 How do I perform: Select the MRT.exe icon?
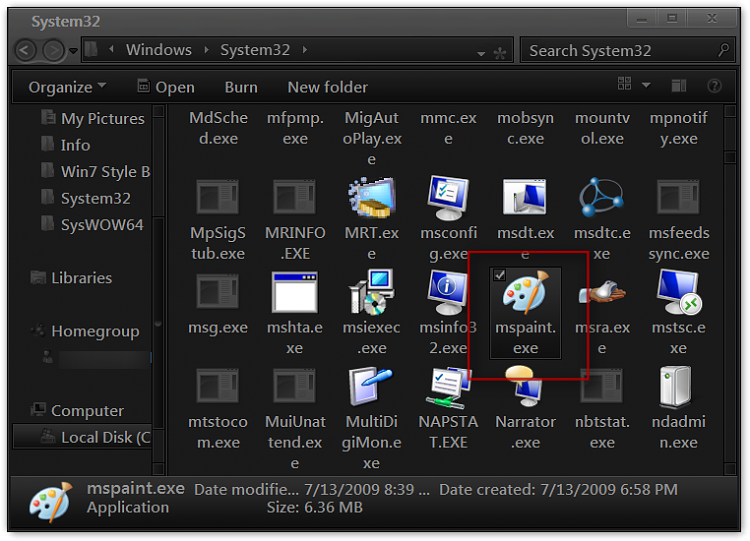(372, 197)
